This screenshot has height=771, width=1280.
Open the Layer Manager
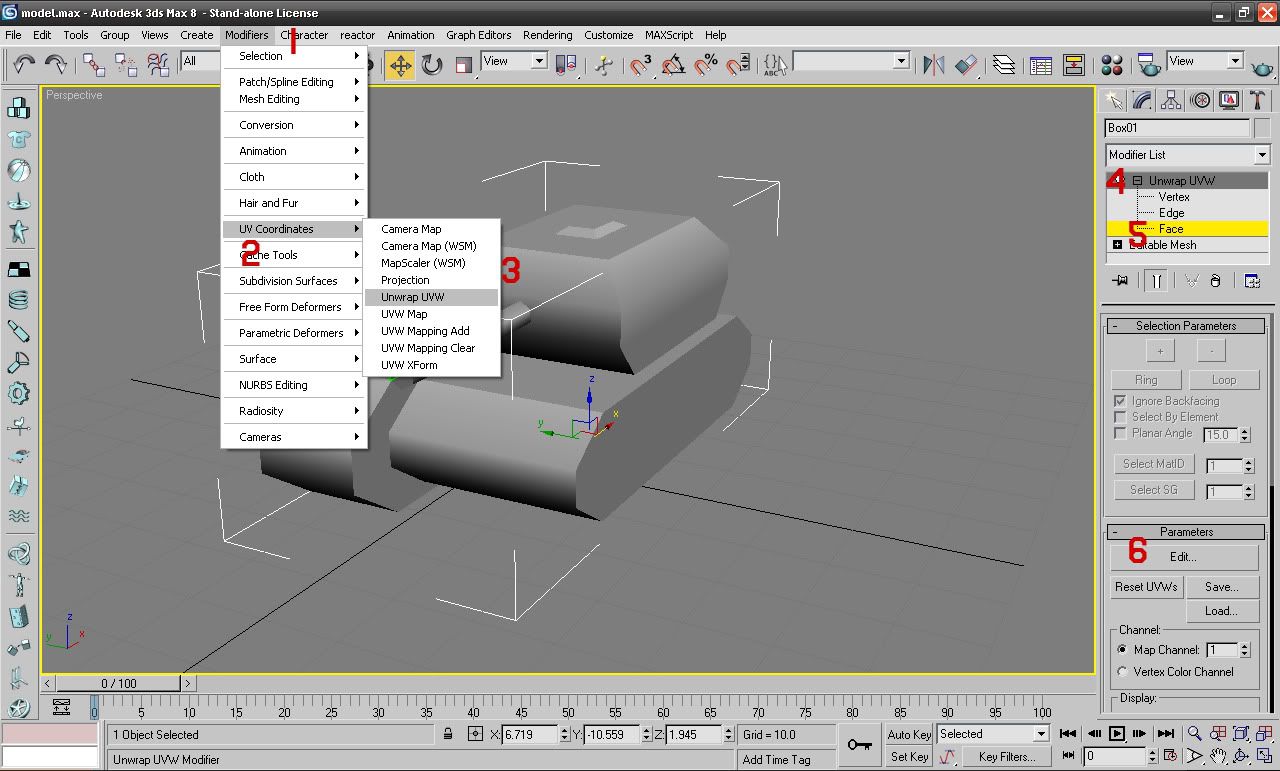1005,66
